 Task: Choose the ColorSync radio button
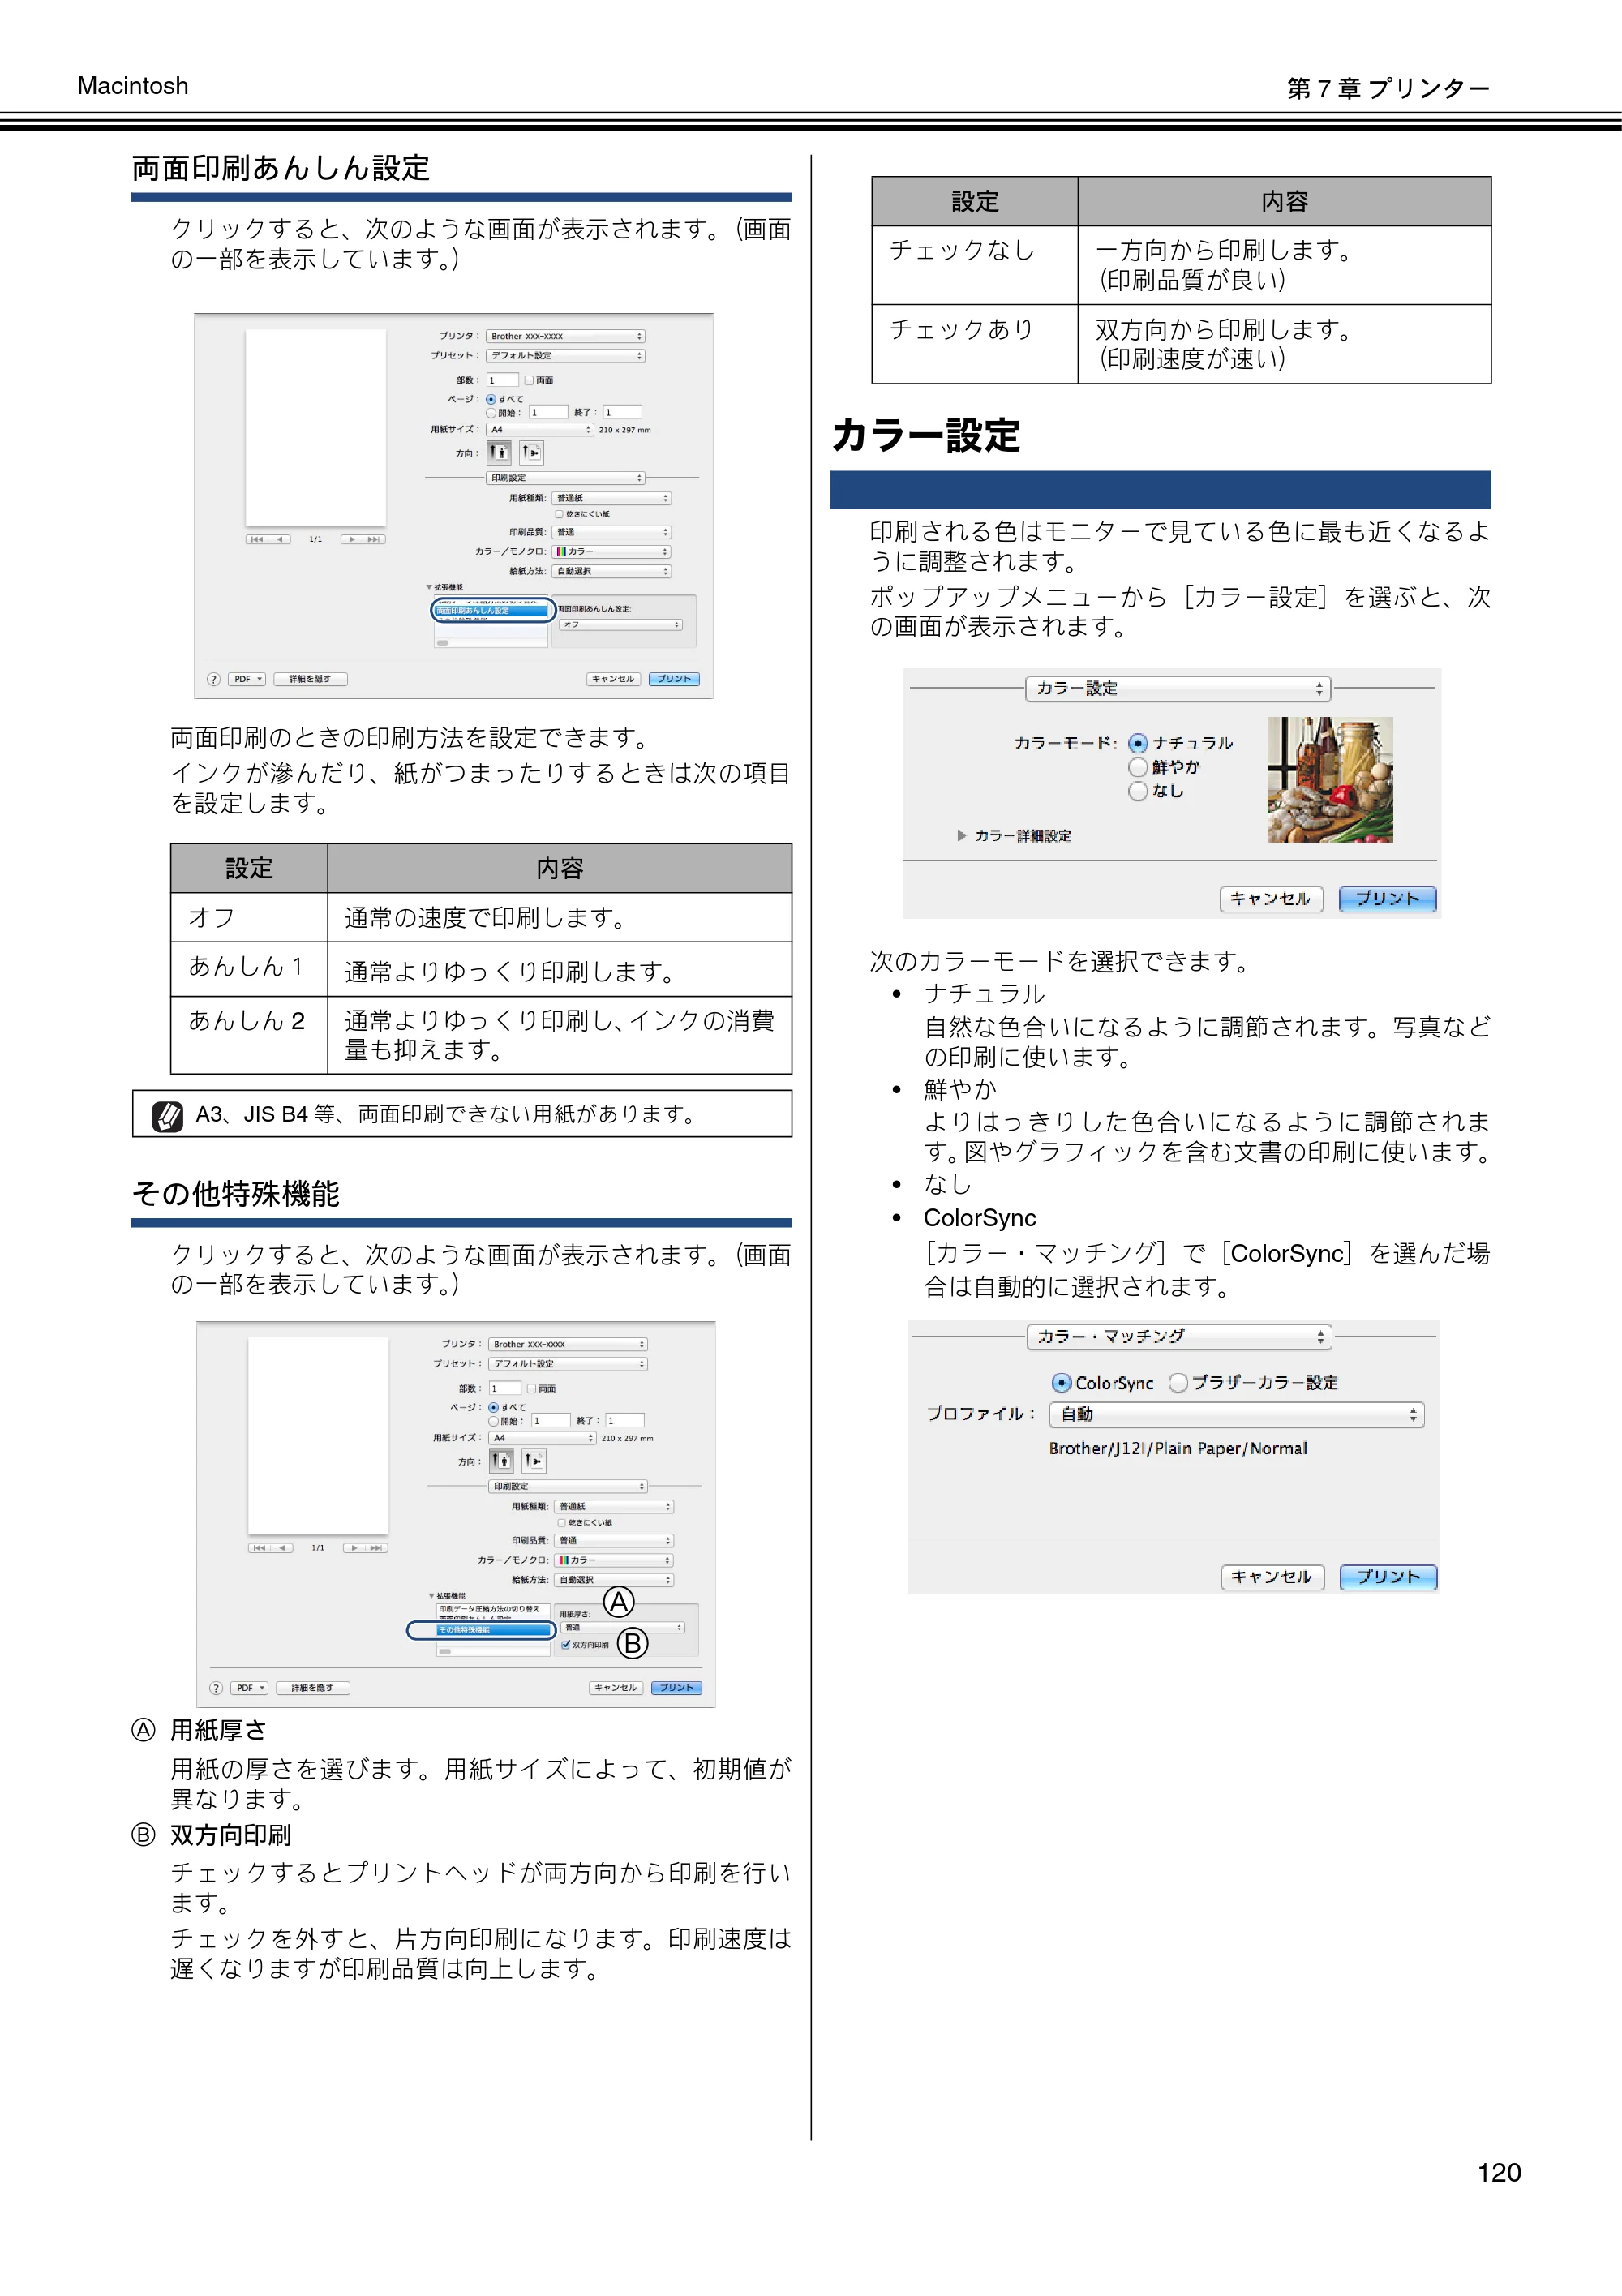1061,1383
